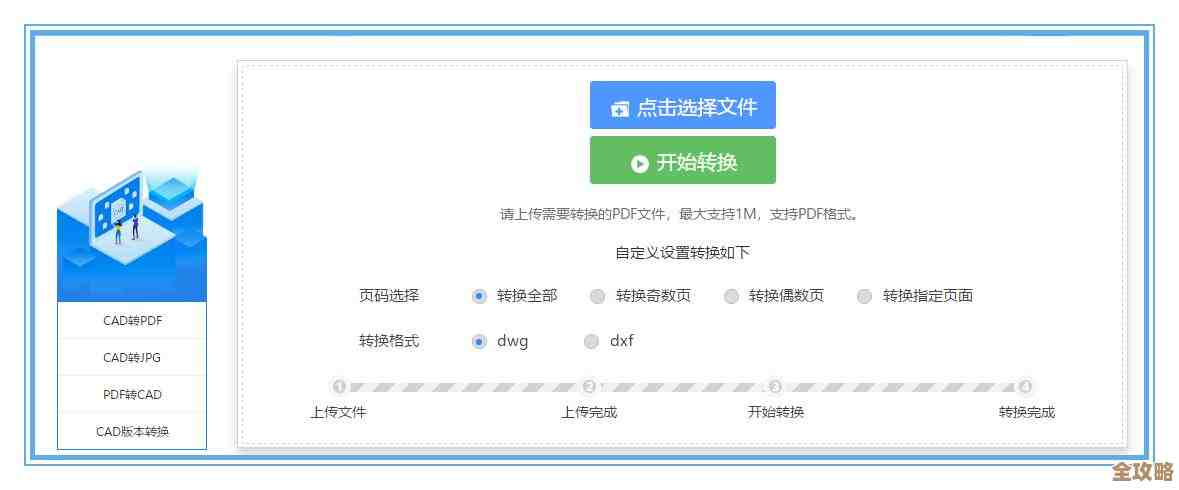Pick the 转换偶数页 radio option

731,296
